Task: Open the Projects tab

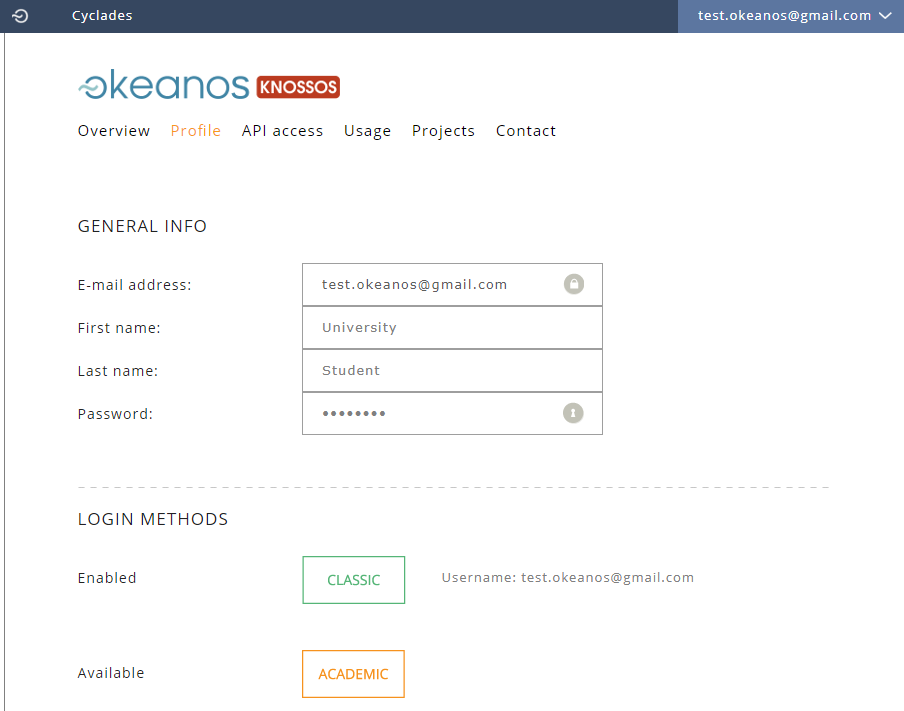Action: point(443,131)
